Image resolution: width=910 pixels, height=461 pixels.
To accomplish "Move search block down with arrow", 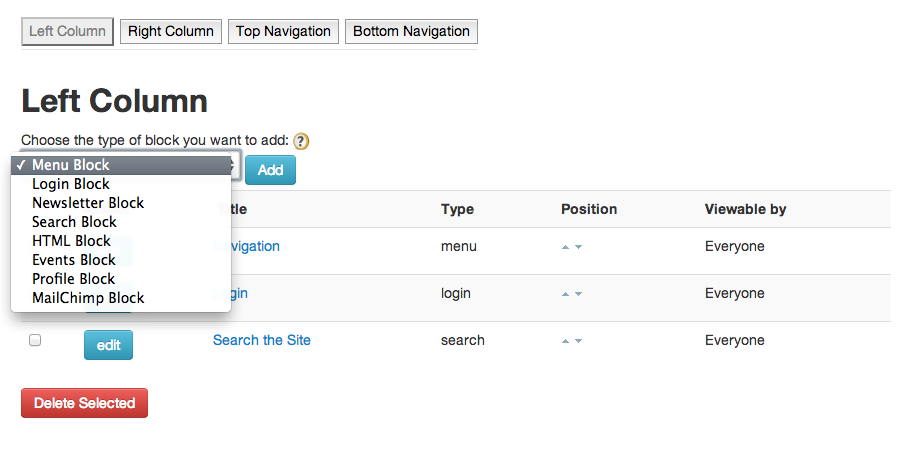I will [x=578, y=341].
